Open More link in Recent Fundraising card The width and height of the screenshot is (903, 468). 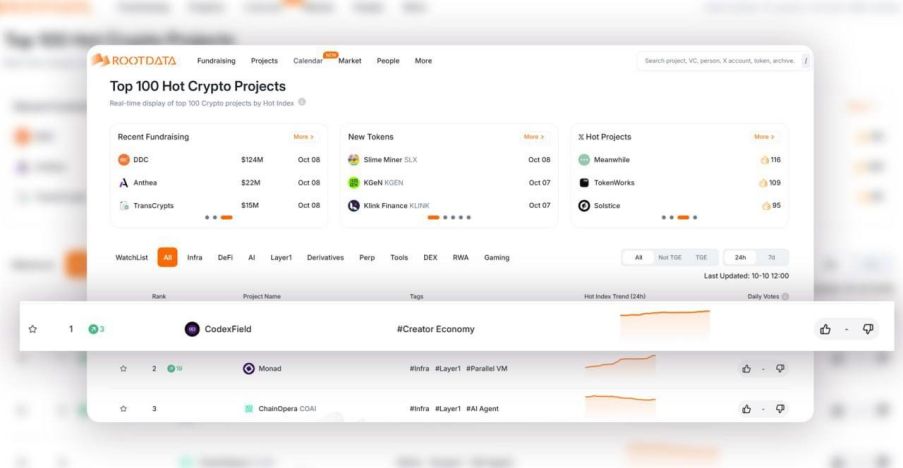tap(303, 137)
